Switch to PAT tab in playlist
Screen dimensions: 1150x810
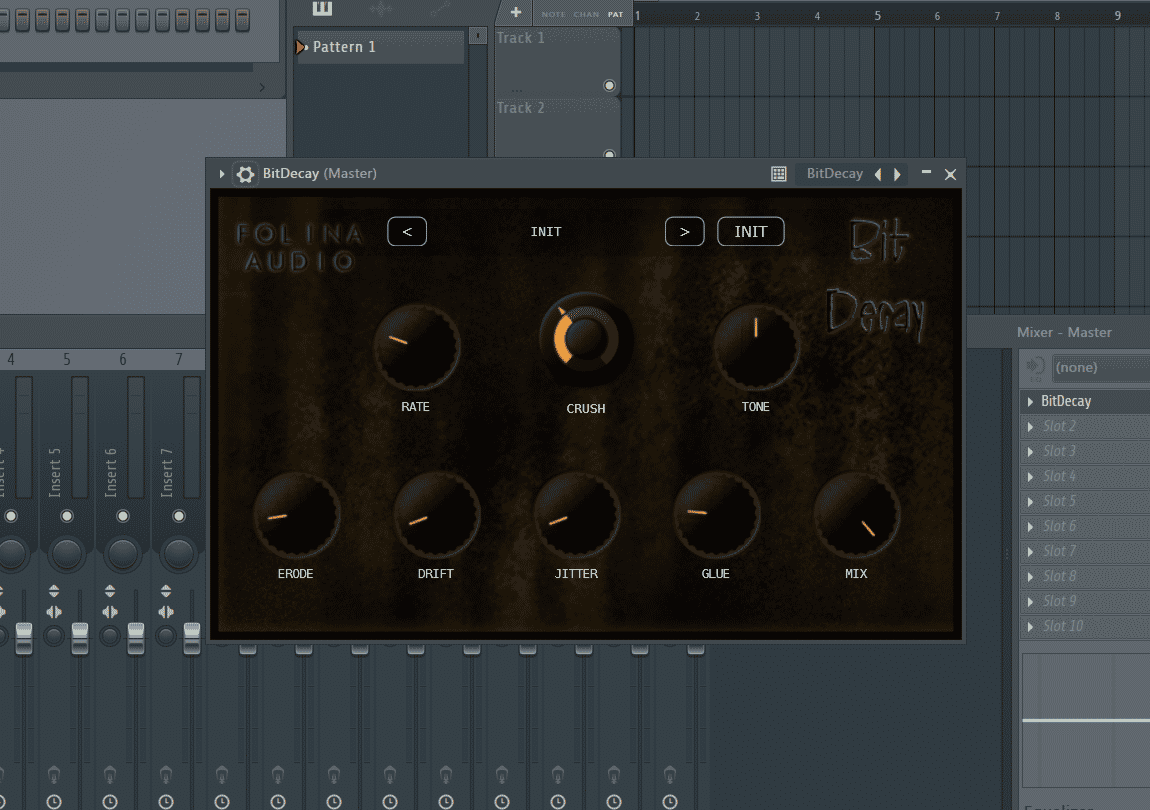click(615, 14)
